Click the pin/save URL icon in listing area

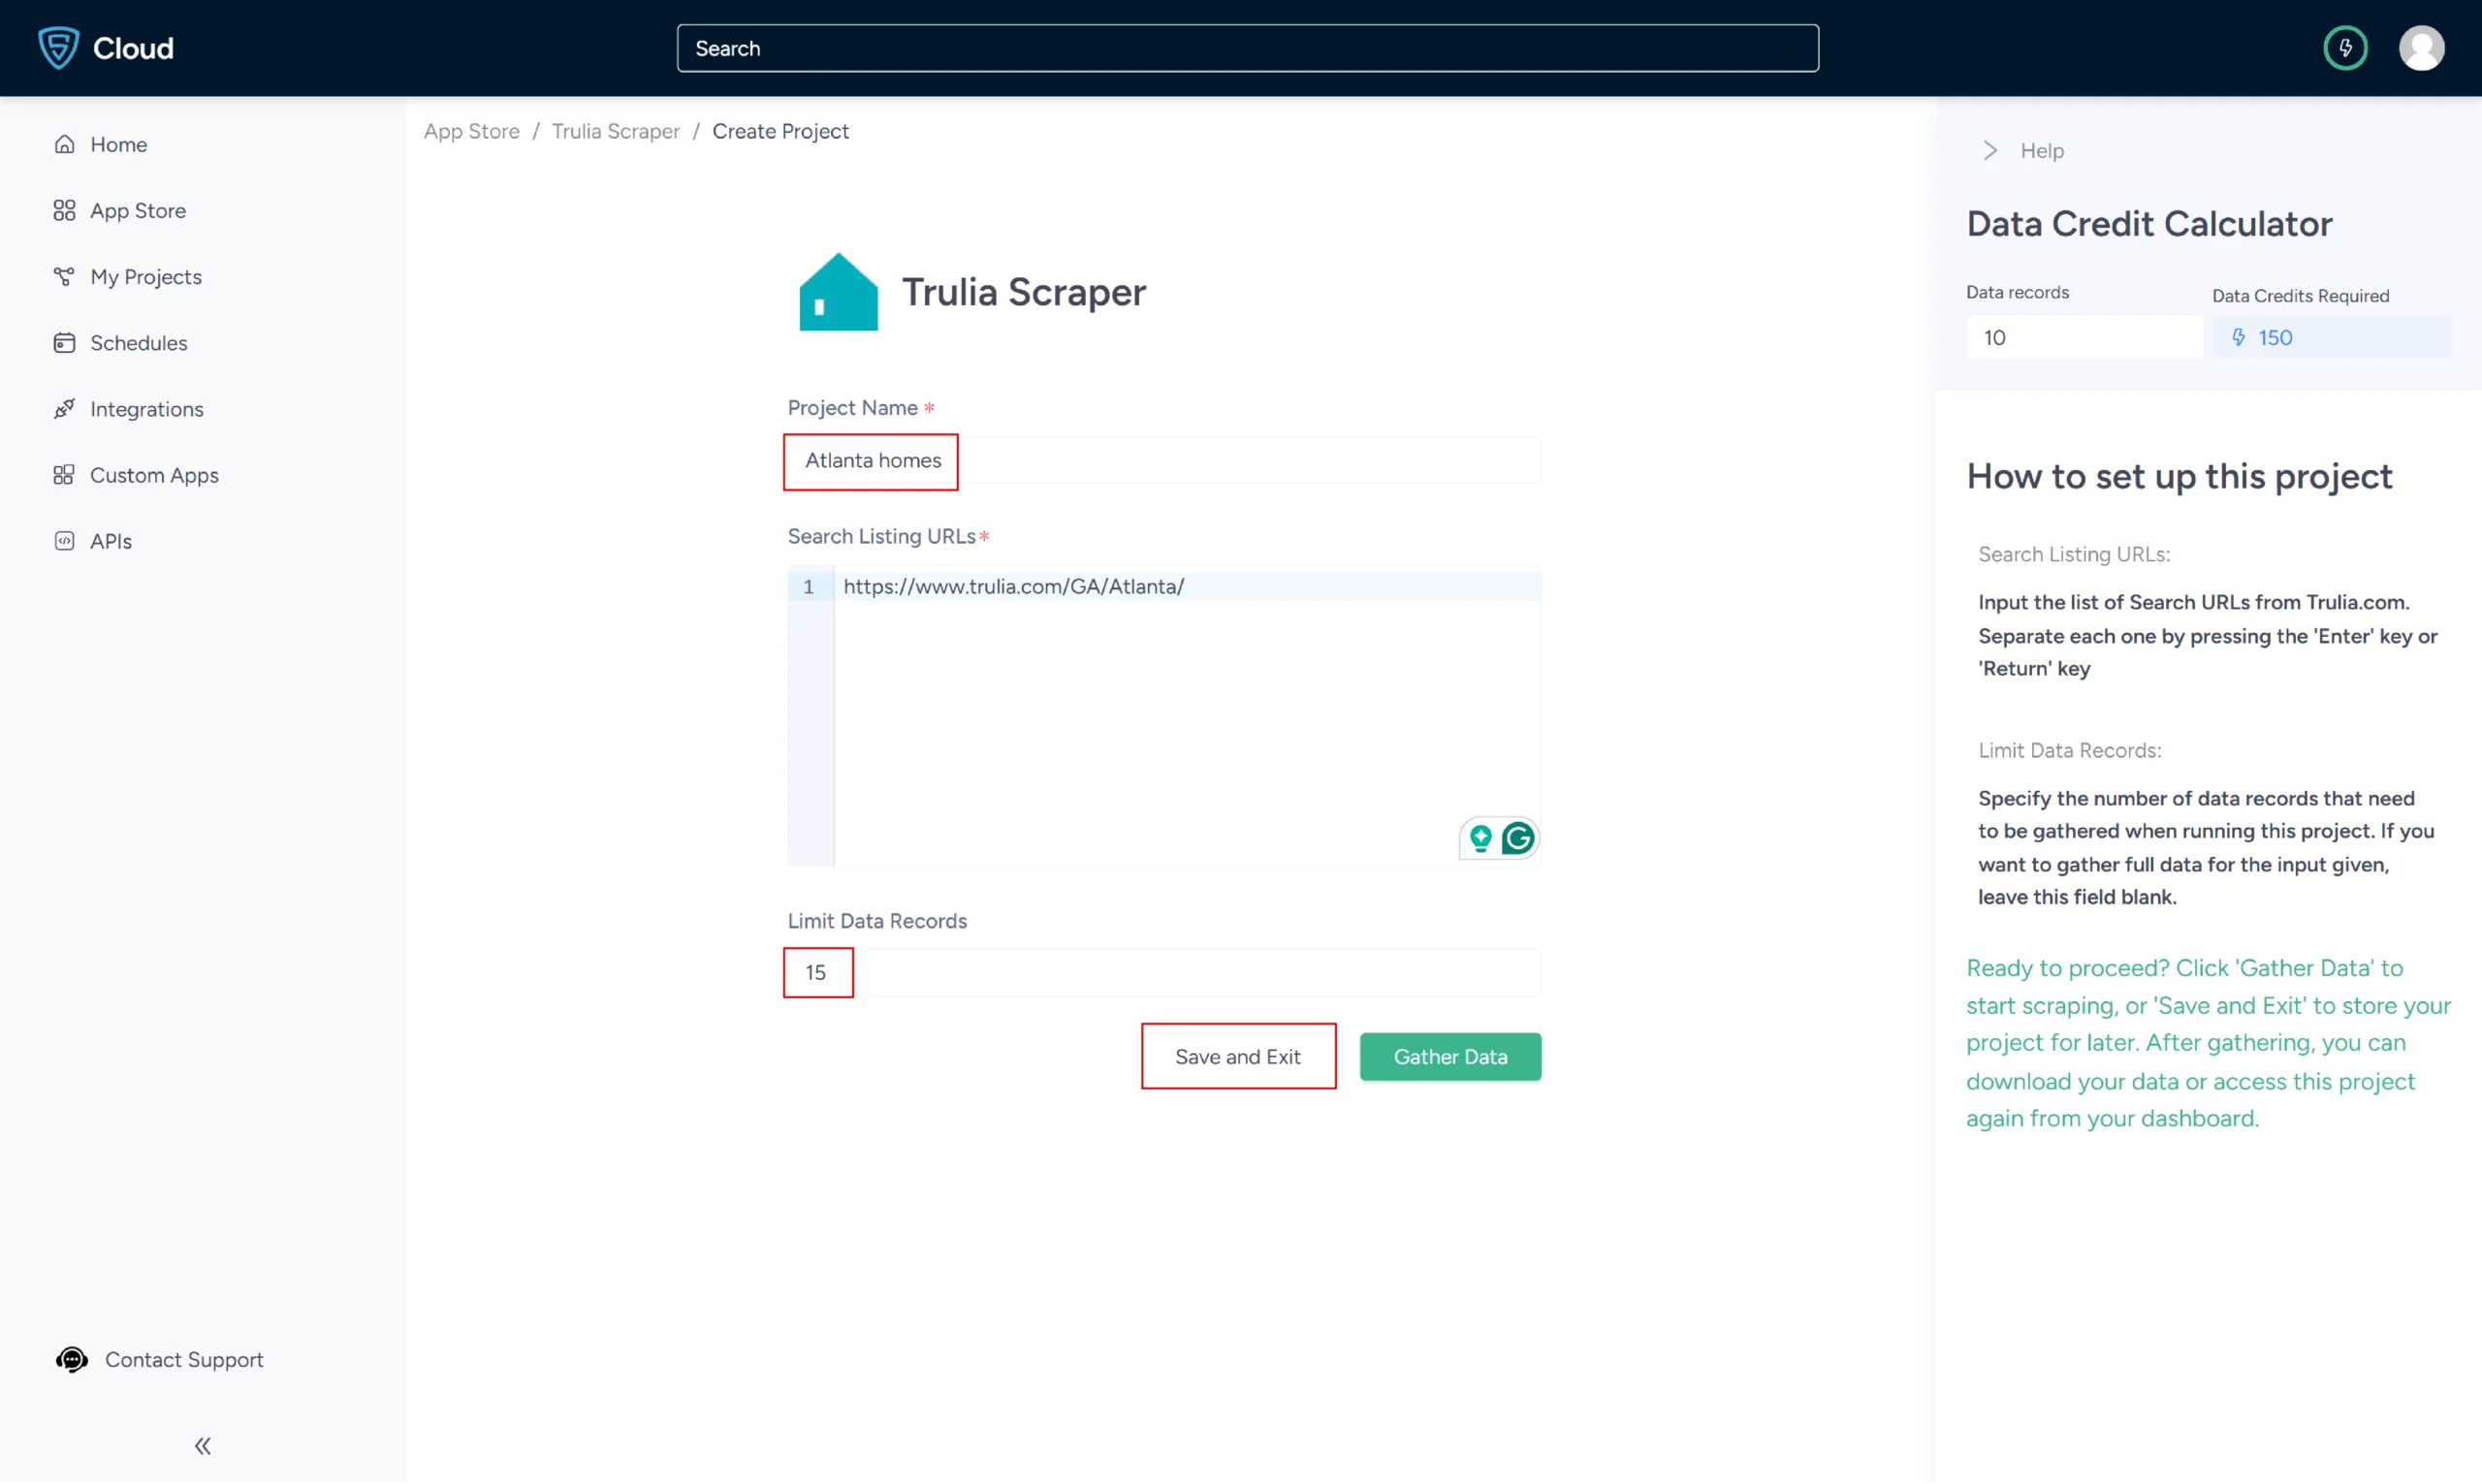(1482, 837)
